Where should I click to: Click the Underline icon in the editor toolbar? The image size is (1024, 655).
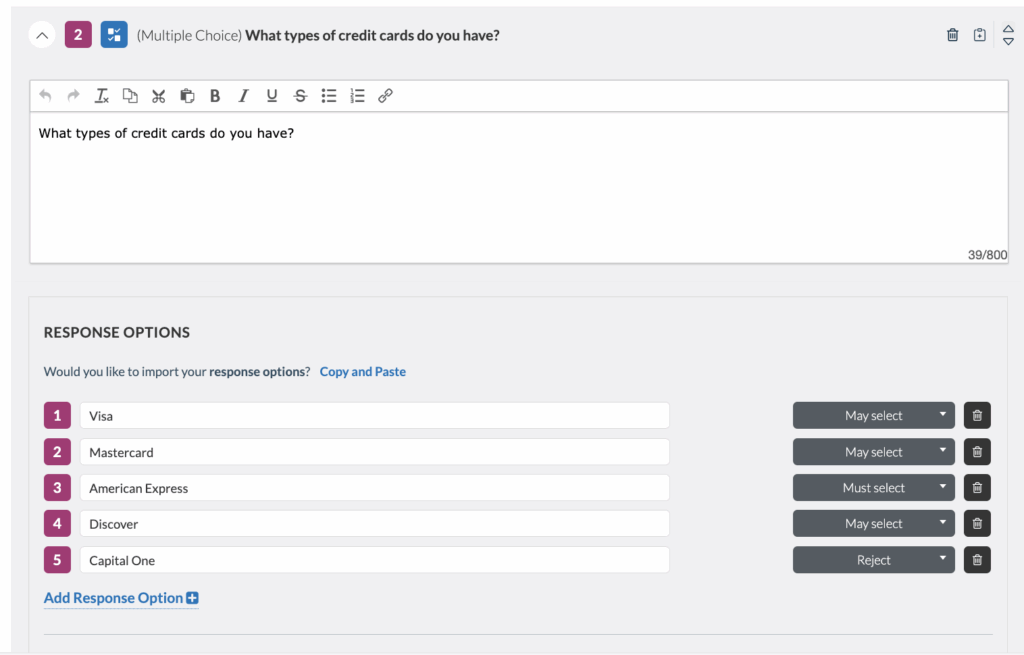pyautogui.click(x=271, y=95)
